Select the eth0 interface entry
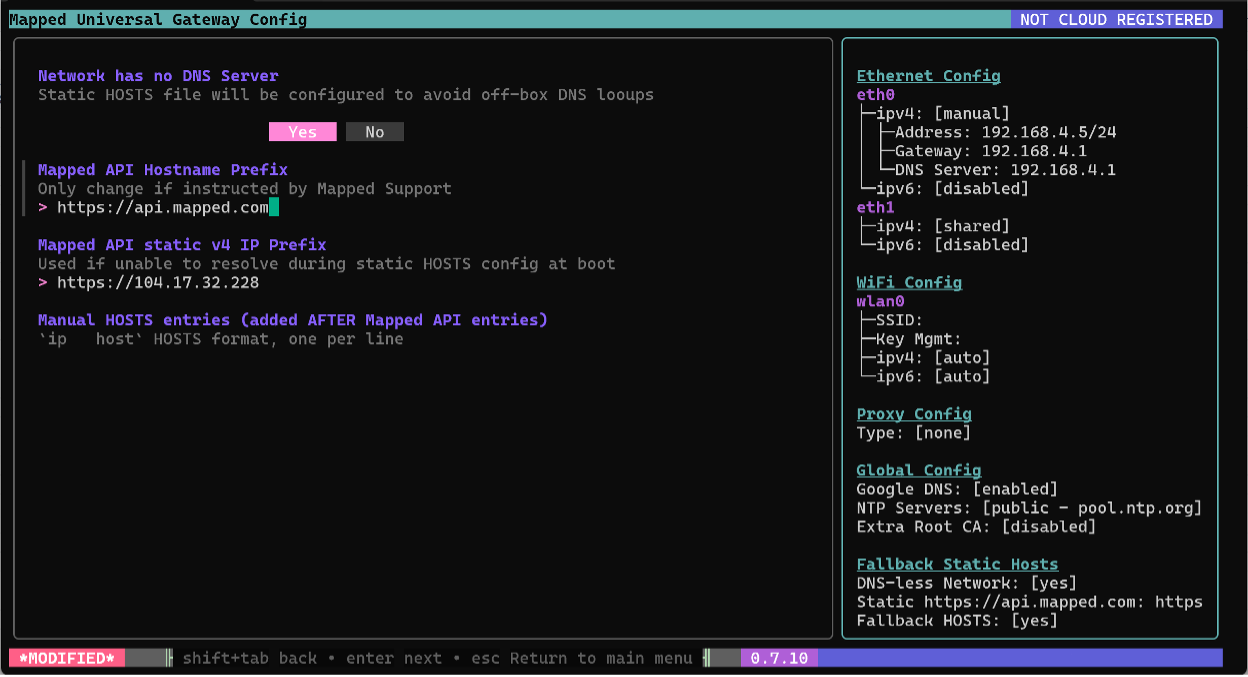 coord(876,95)
